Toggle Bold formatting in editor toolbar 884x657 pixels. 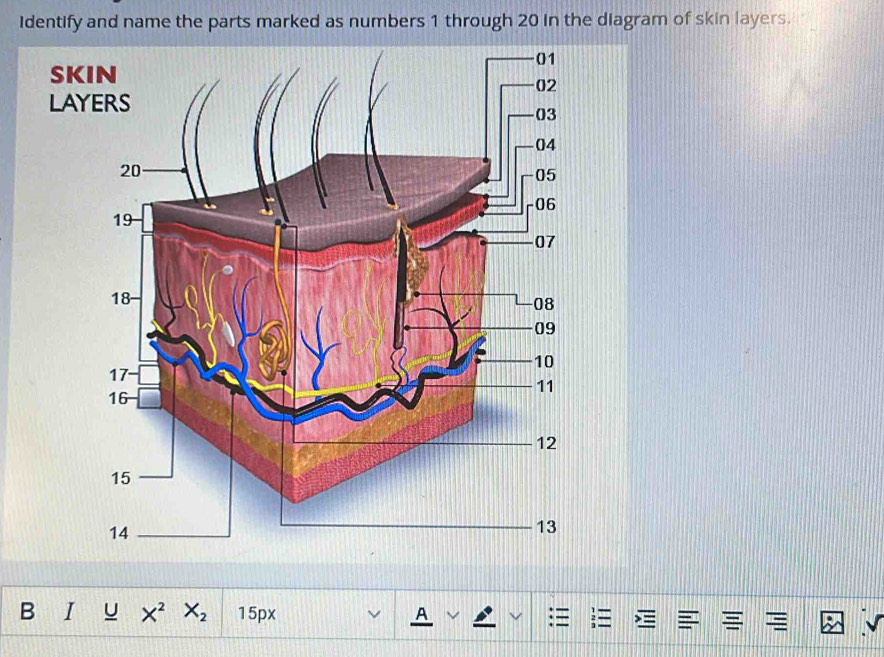[x=26, y=611]
